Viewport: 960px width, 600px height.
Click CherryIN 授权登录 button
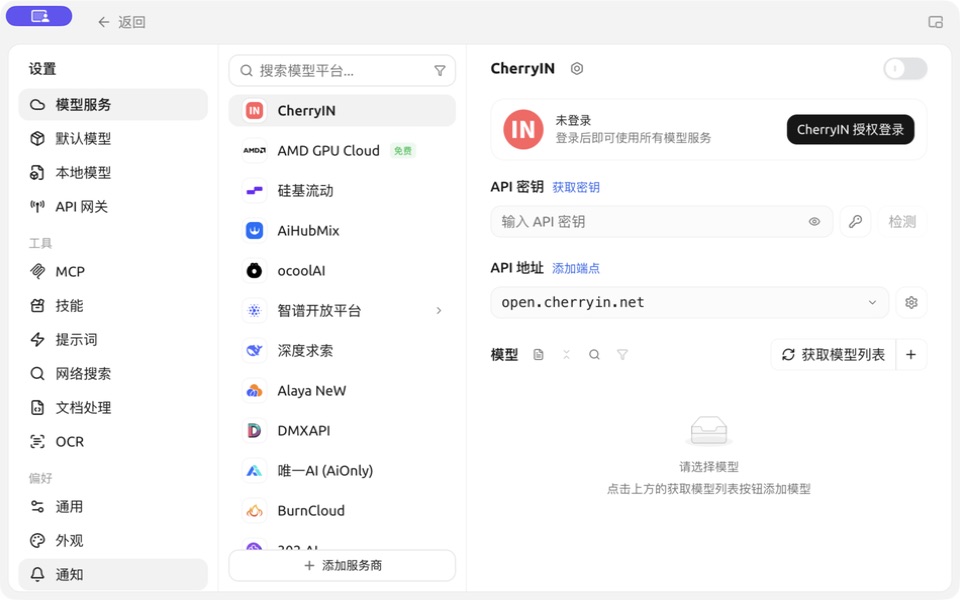click(850, 129)
